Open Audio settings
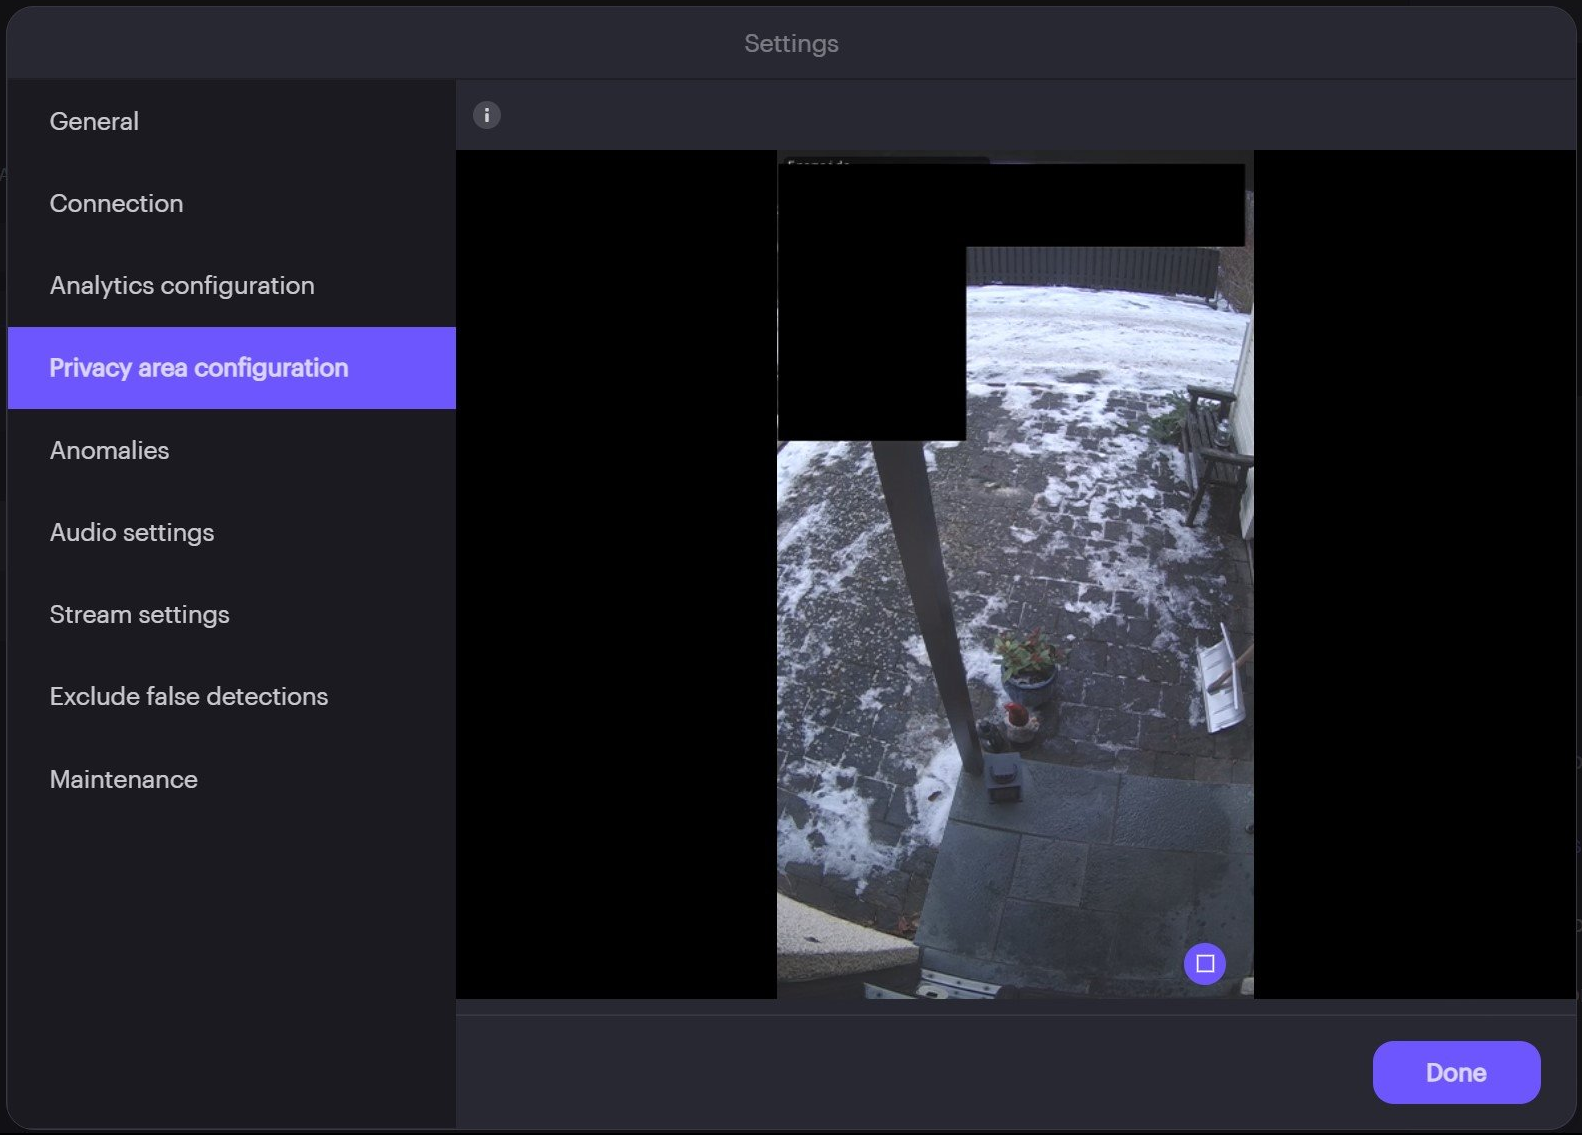1582x1135 pixels. (132, 532)
